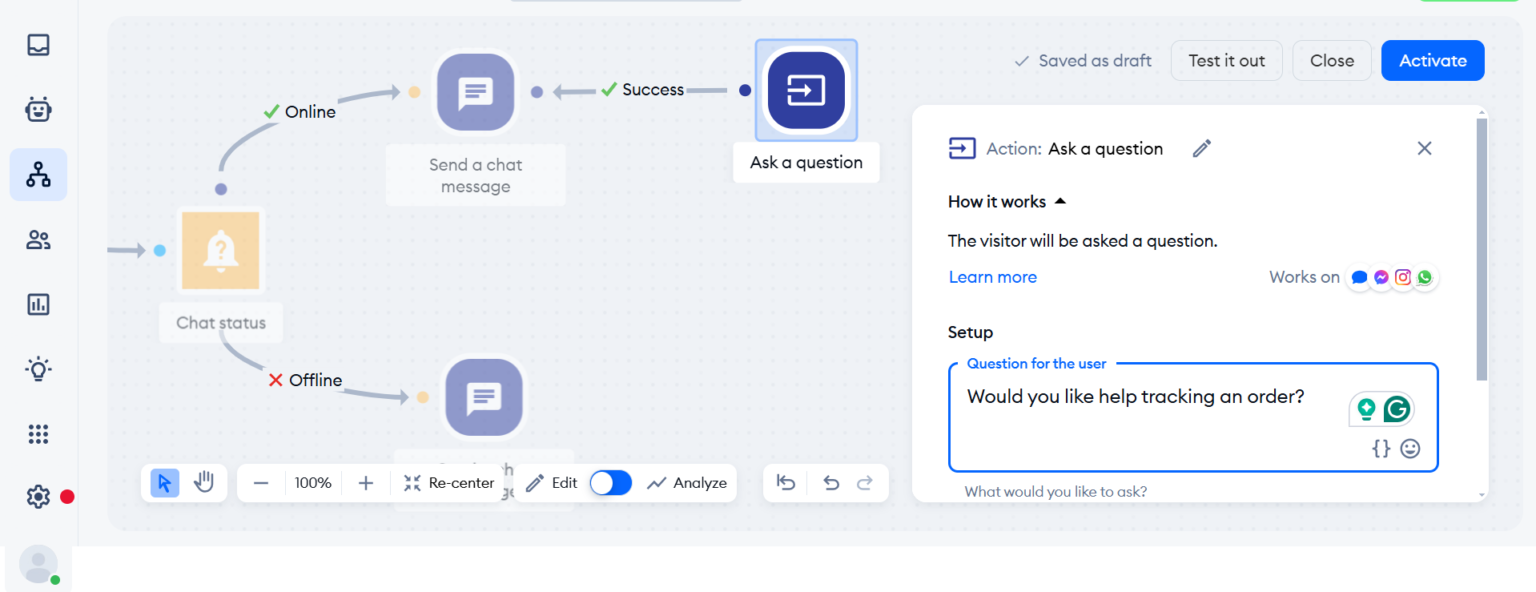Select the automation flows icon in sidebar

pos(38,174)
